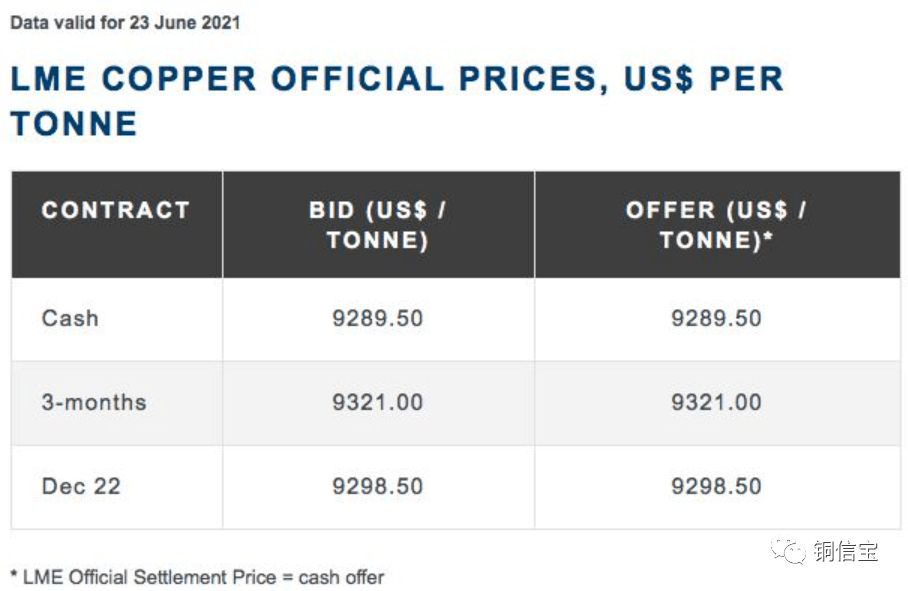Click the Cash bid price 9289.50
This screenshot has width=908, height=591.
point(378,318)
